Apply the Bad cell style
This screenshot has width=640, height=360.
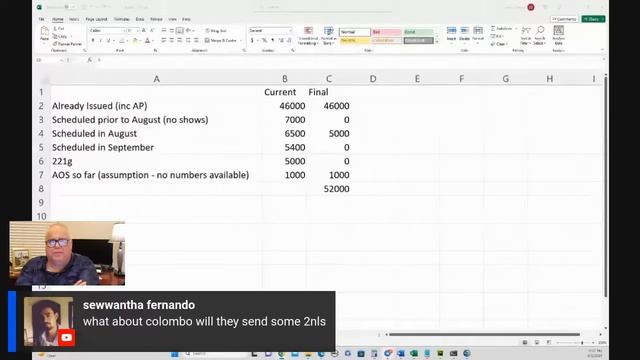pyautogui.click(x=387, y=32)
